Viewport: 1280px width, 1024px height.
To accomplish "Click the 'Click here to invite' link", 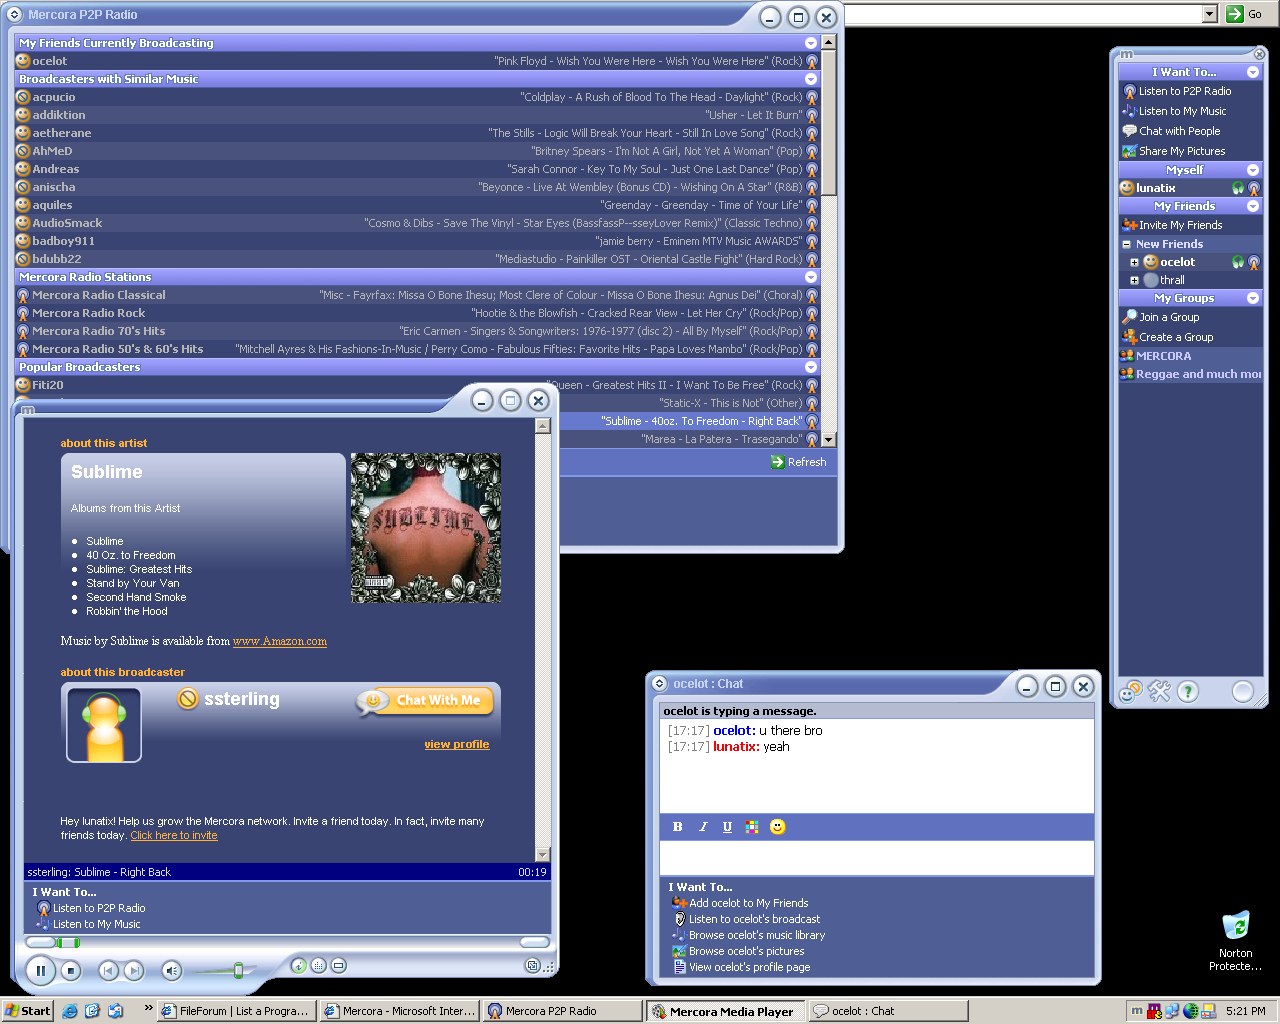I will 174,836.
